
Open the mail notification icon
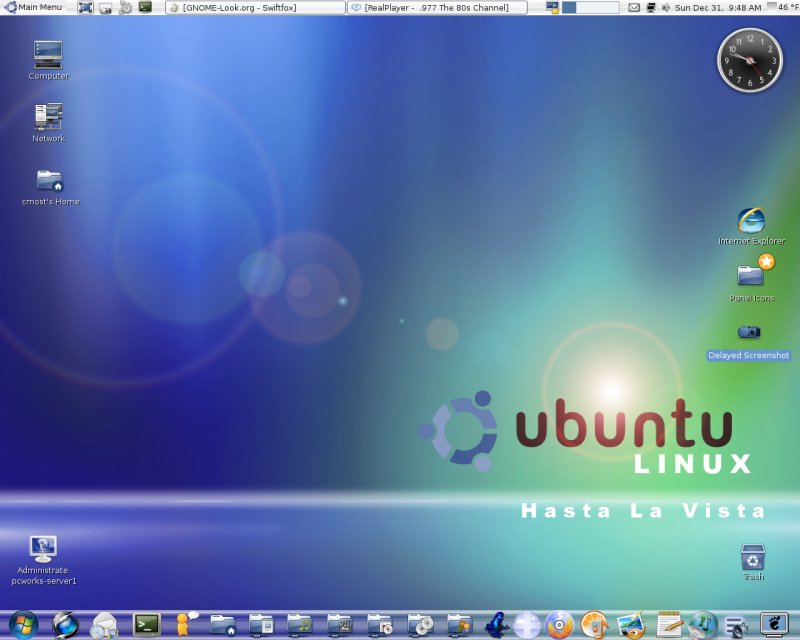click(634, 8)
